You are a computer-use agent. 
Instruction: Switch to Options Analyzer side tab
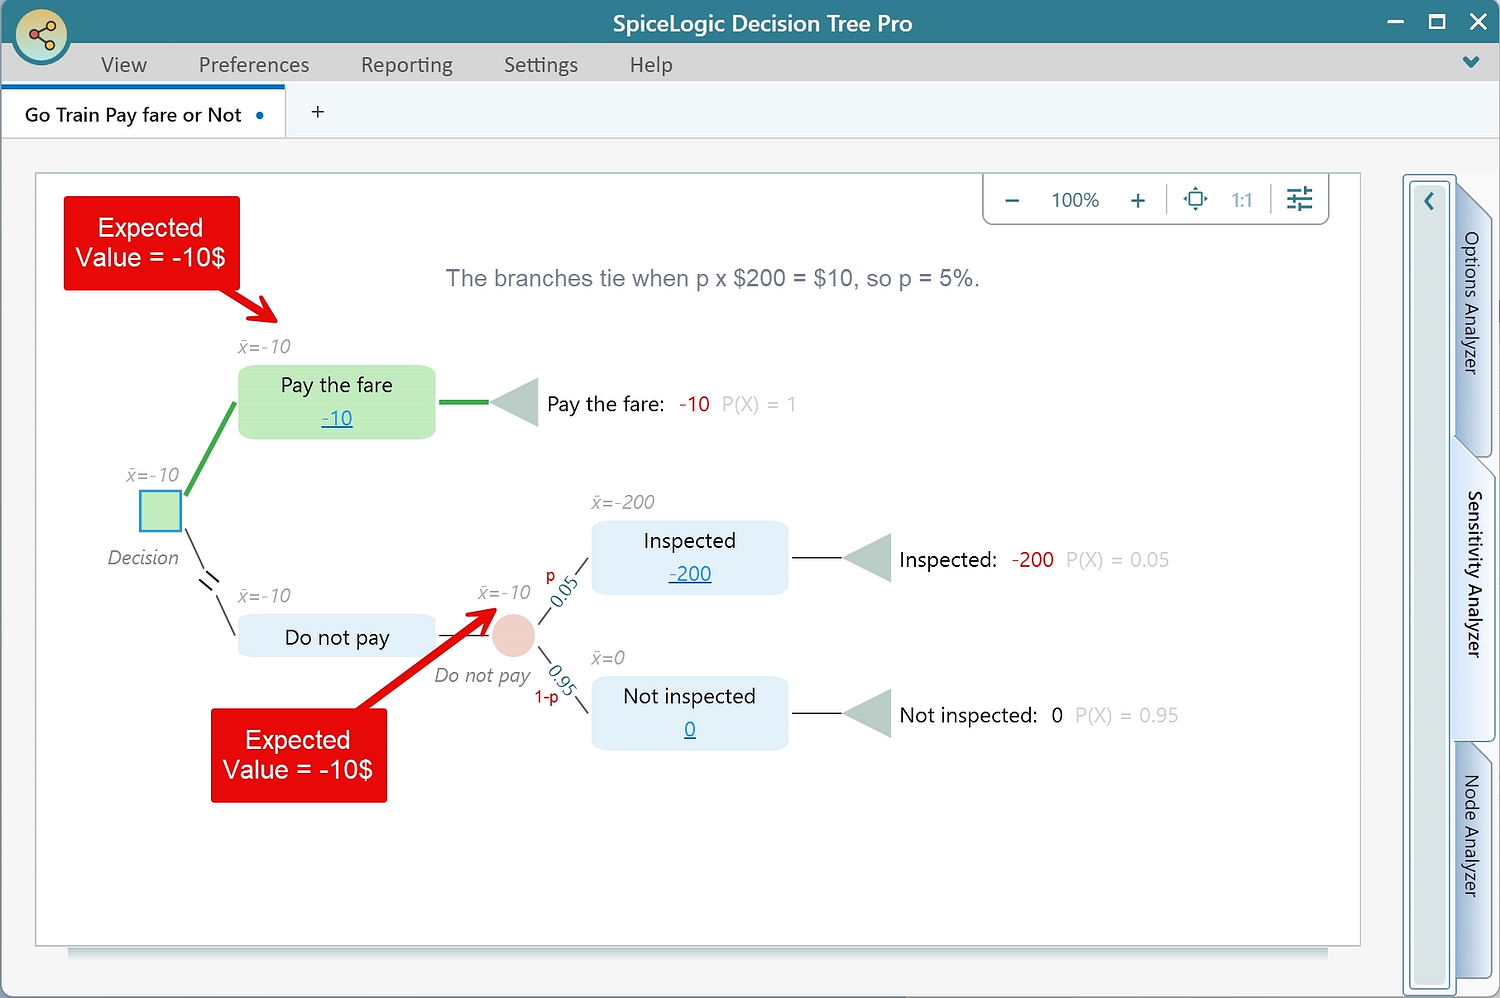point(1471,303)
